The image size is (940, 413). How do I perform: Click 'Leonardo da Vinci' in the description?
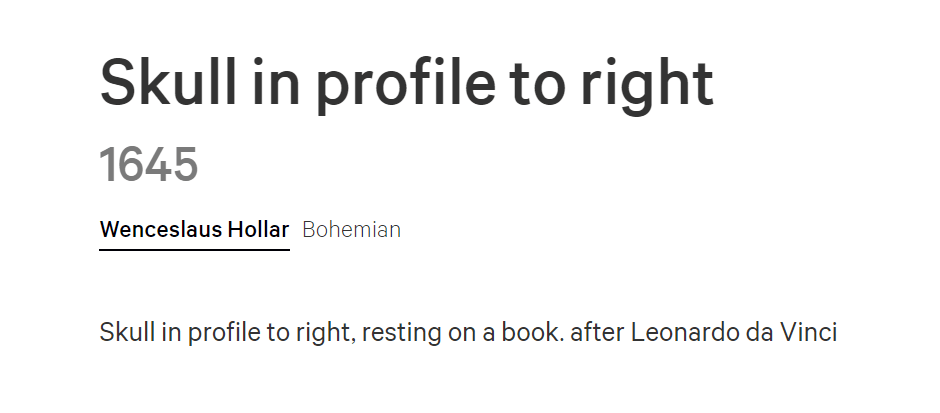tap(734, 332)
